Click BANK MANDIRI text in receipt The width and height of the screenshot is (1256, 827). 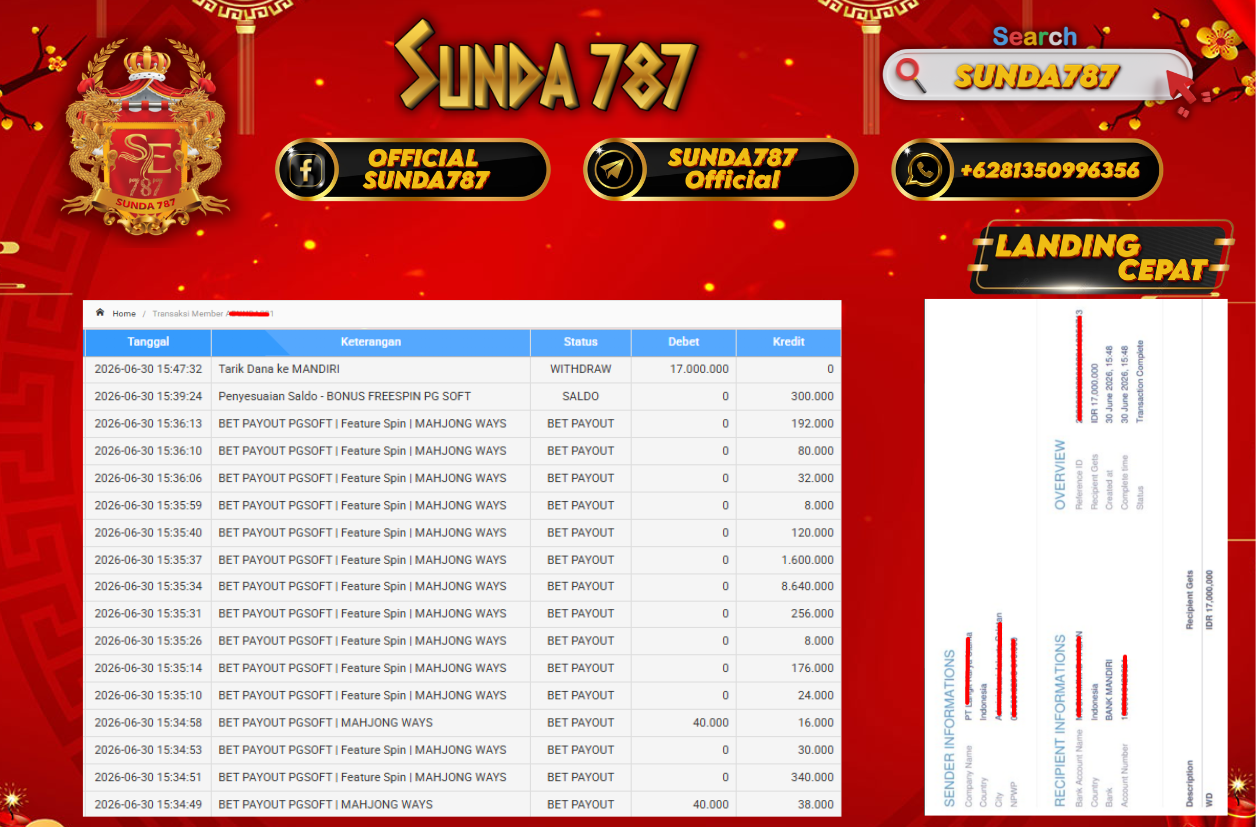[x=1110, y=690]
